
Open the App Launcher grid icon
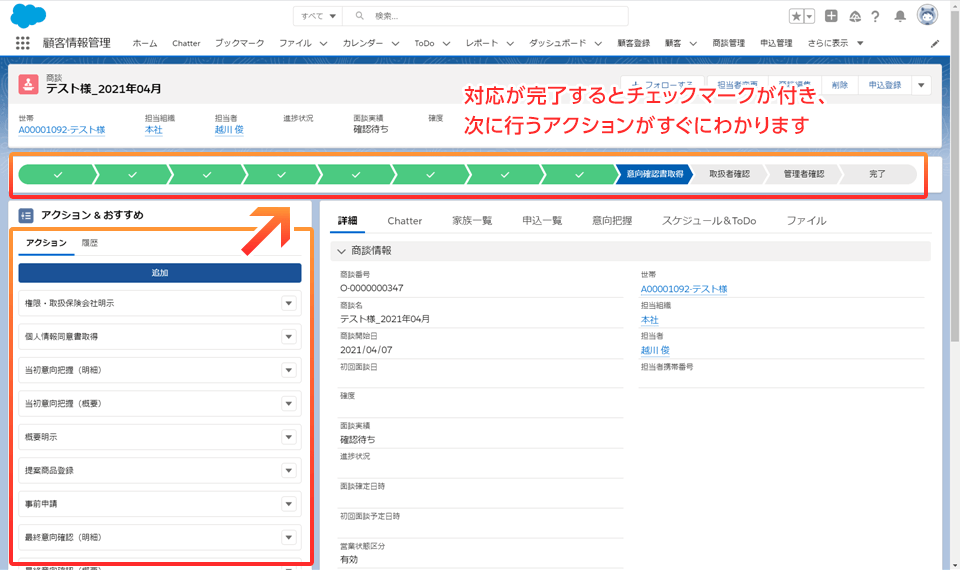pos(22,43)
